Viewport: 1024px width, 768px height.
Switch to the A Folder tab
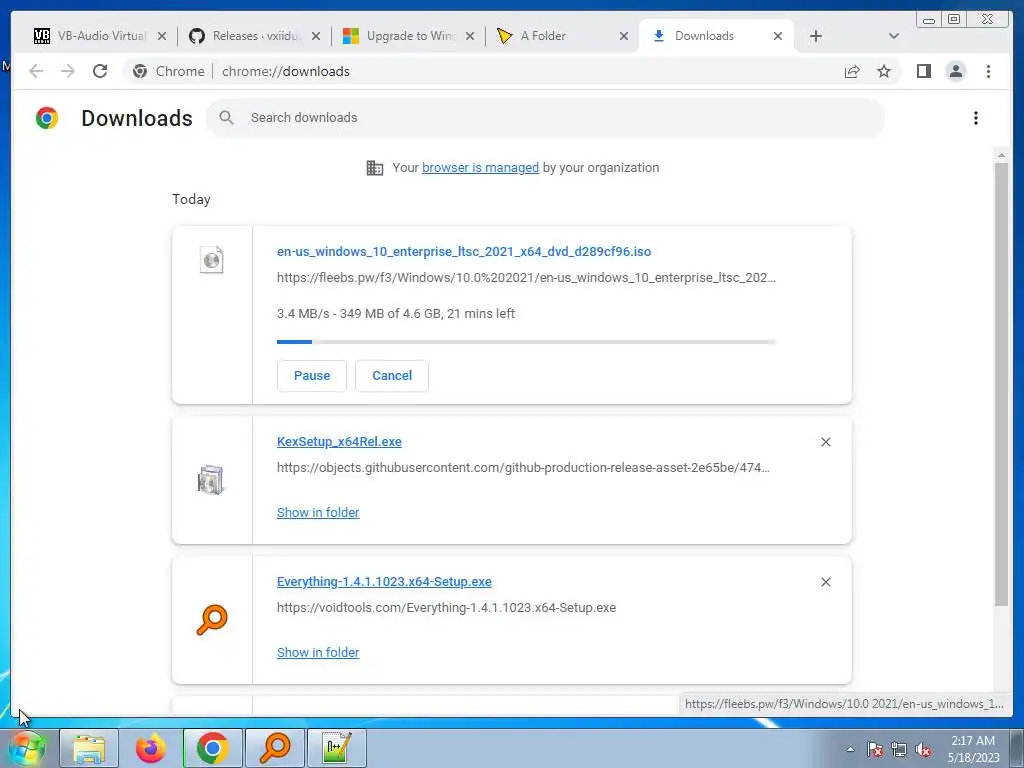coord(554,36)
